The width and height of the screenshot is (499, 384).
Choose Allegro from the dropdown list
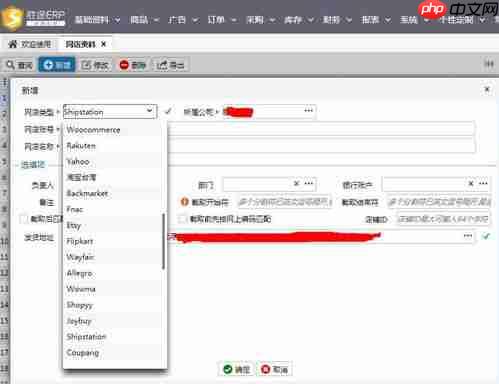tap(113, 273)
